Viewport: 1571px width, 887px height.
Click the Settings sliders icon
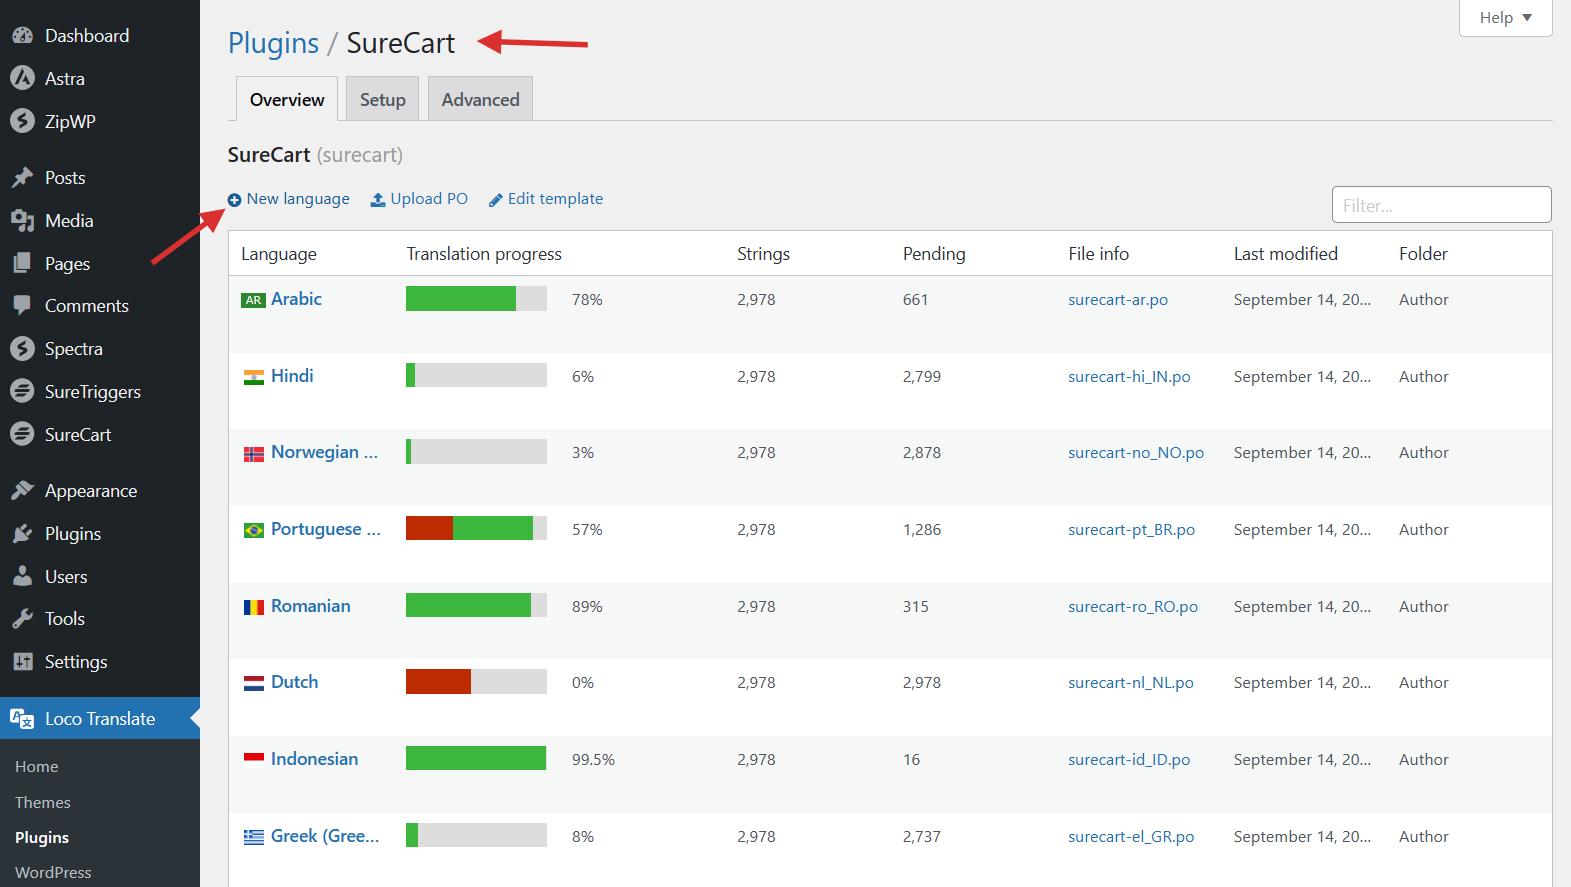coord(22,662)
